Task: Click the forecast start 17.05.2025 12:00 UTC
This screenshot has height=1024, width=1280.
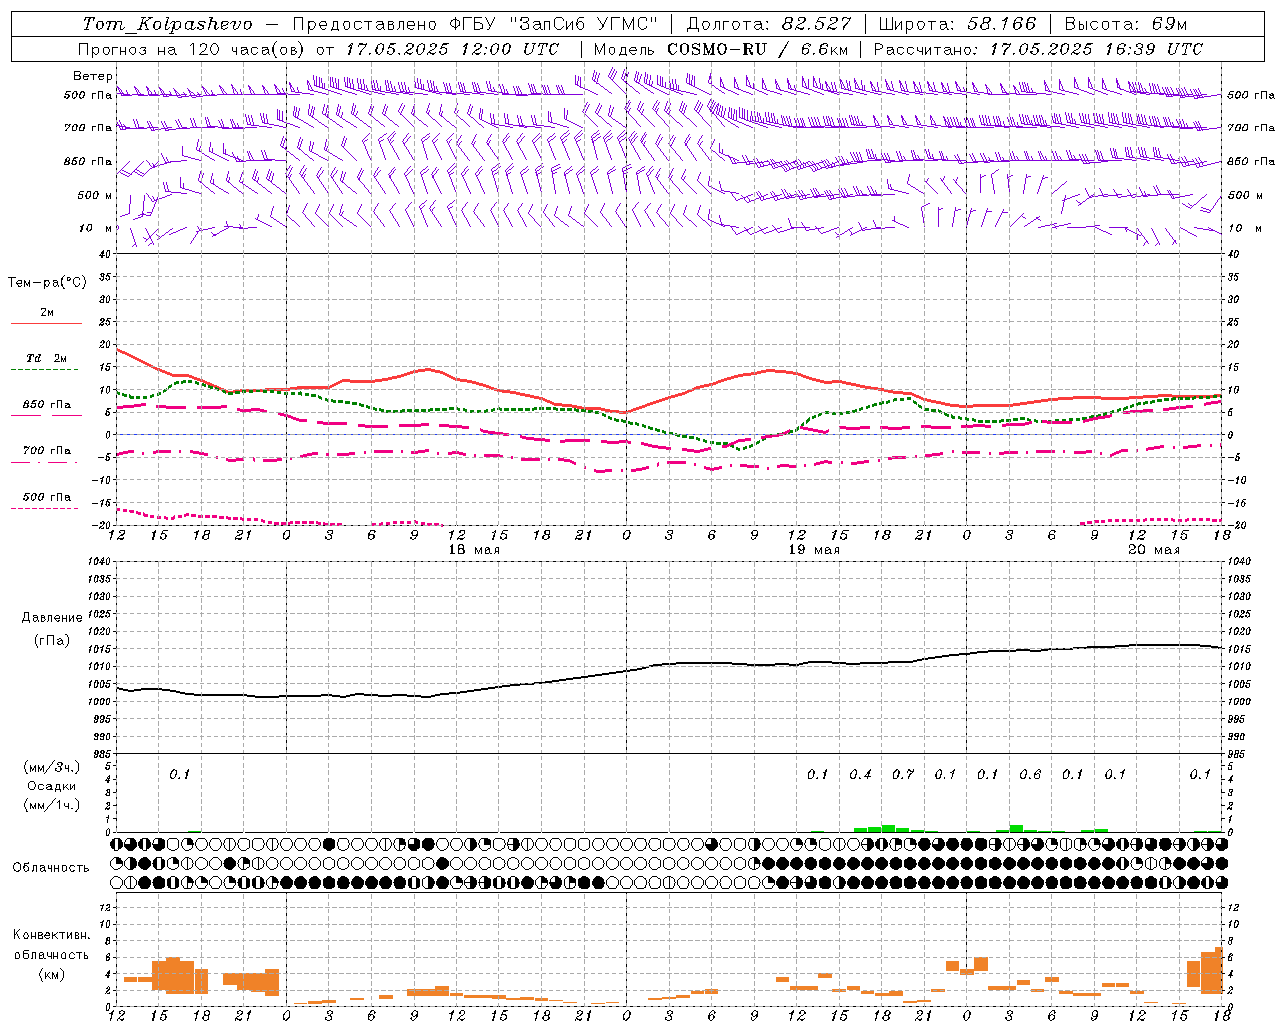Action: pos(452,49)
